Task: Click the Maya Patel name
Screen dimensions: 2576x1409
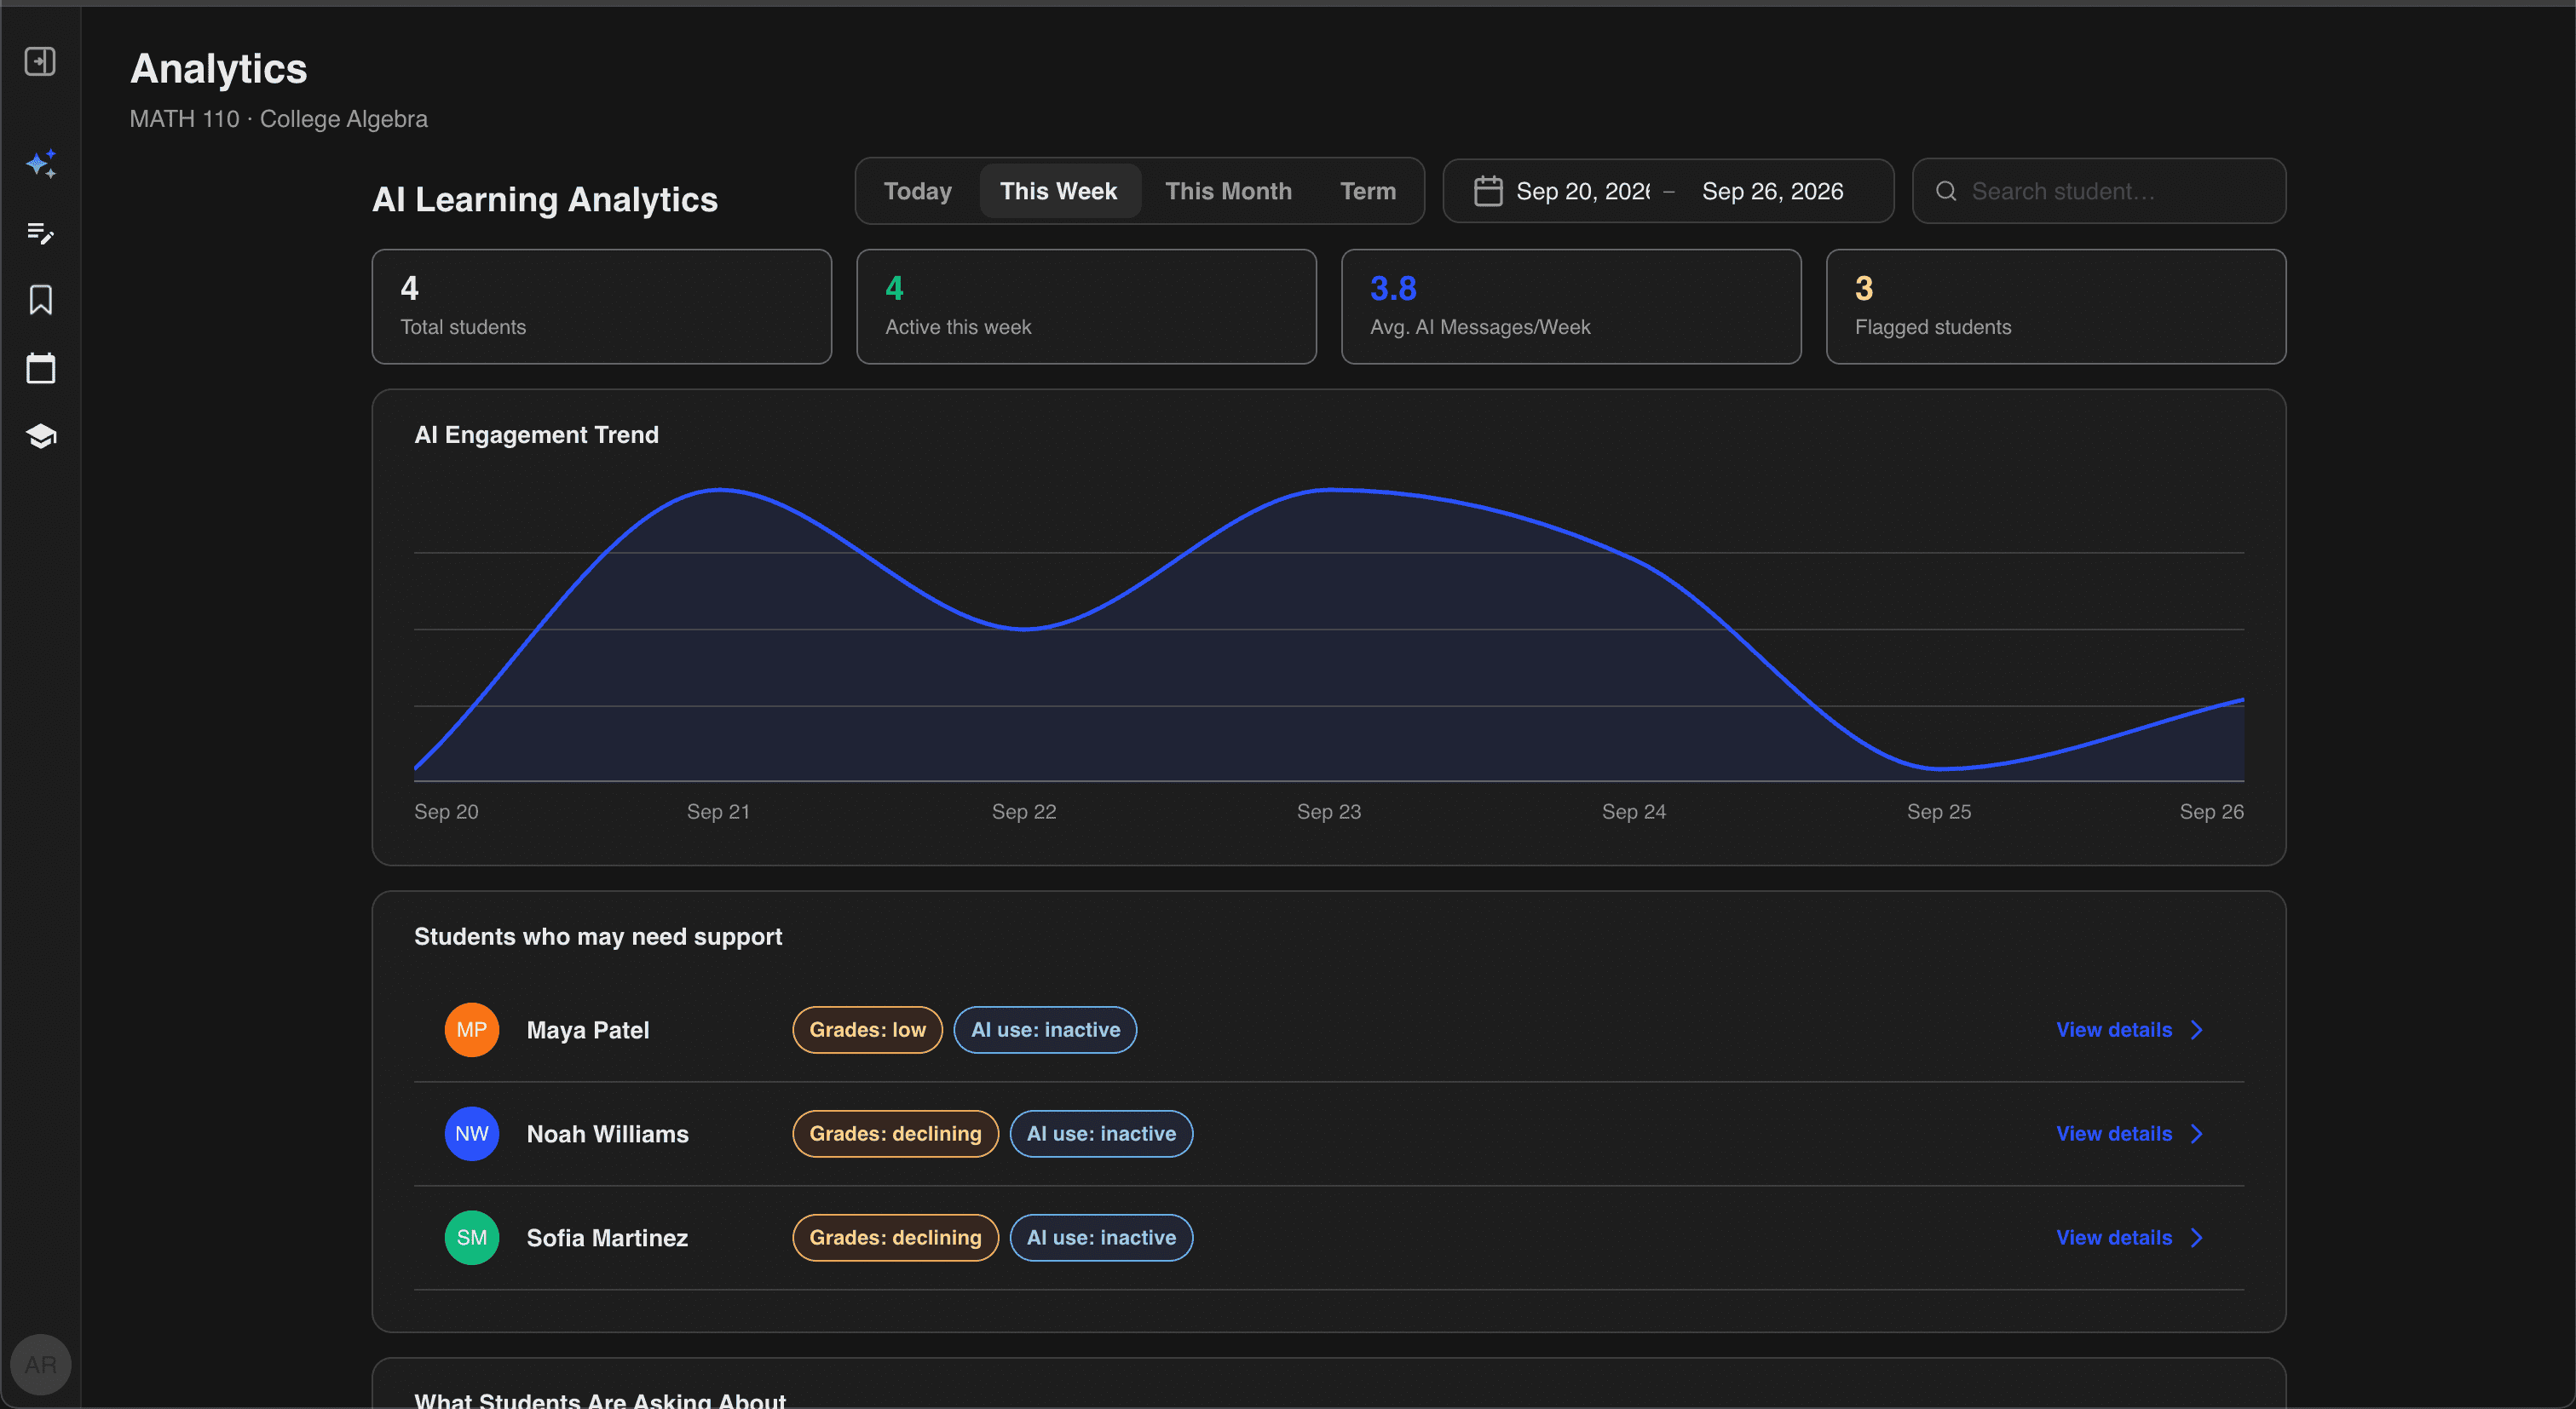Action: pos(588,1030)
